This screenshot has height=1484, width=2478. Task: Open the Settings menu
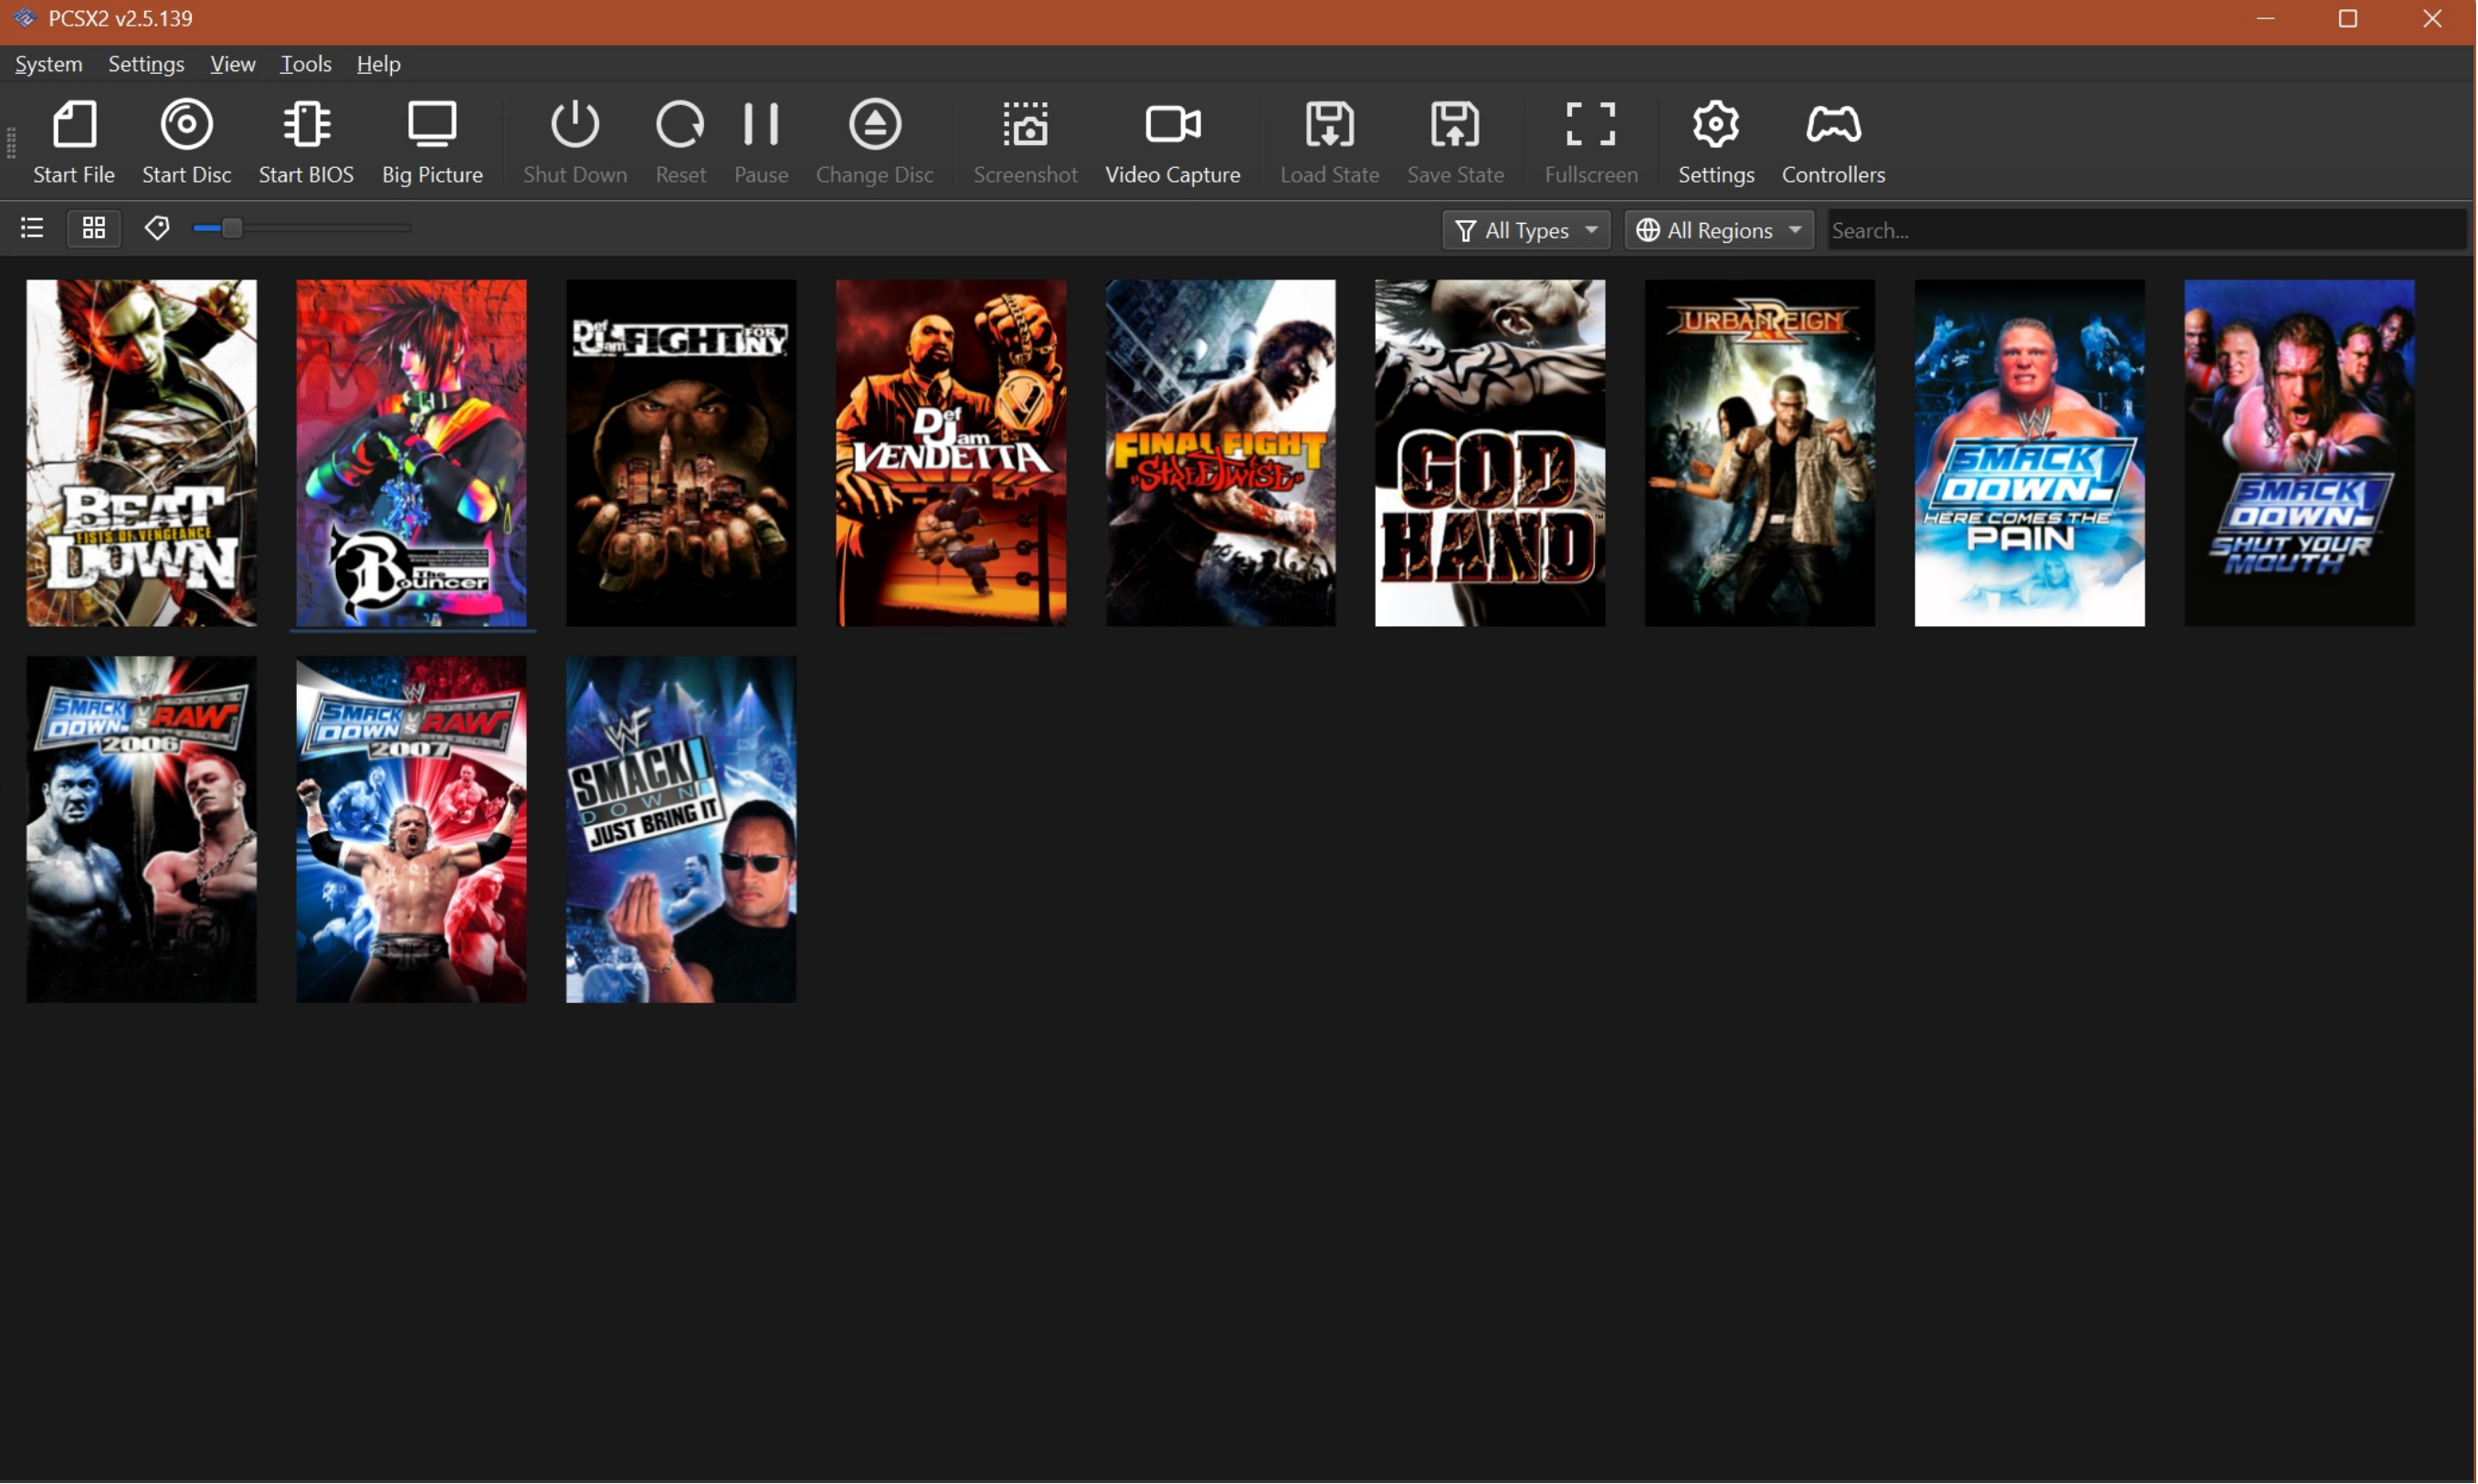click(146, 64)
